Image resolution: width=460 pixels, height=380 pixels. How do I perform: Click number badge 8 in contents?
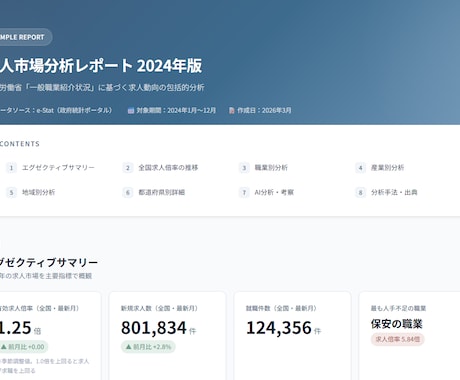360,192
